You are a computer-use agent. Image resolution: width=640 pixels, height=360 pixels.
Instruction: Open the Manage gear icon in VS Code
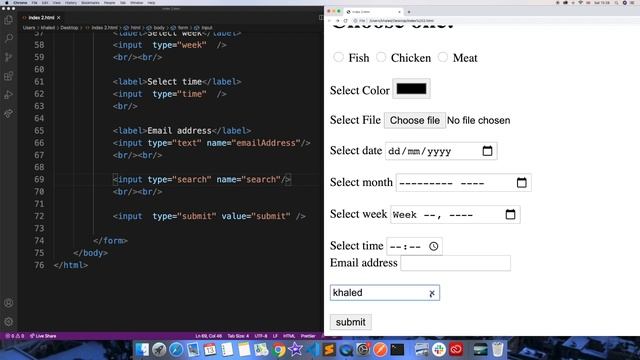9,322
